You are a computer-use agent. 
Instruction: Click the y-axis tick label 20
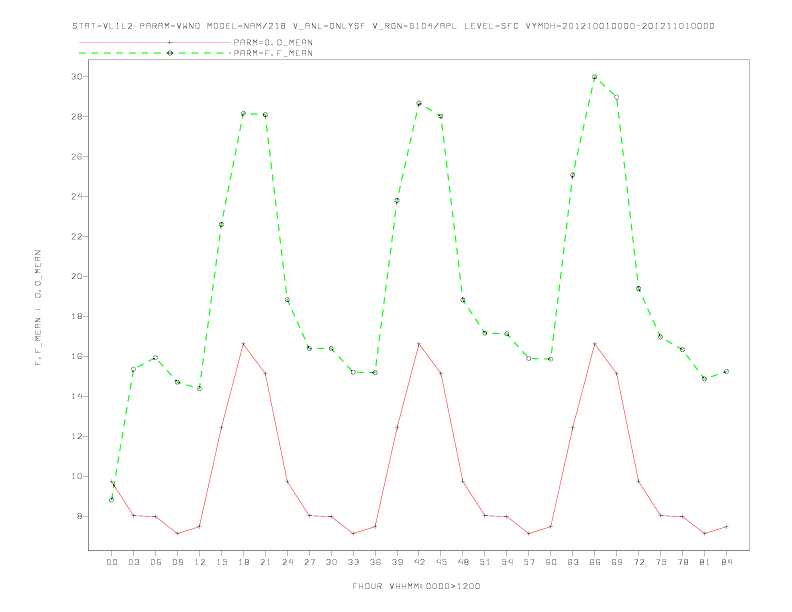click(x=77, y=277)
